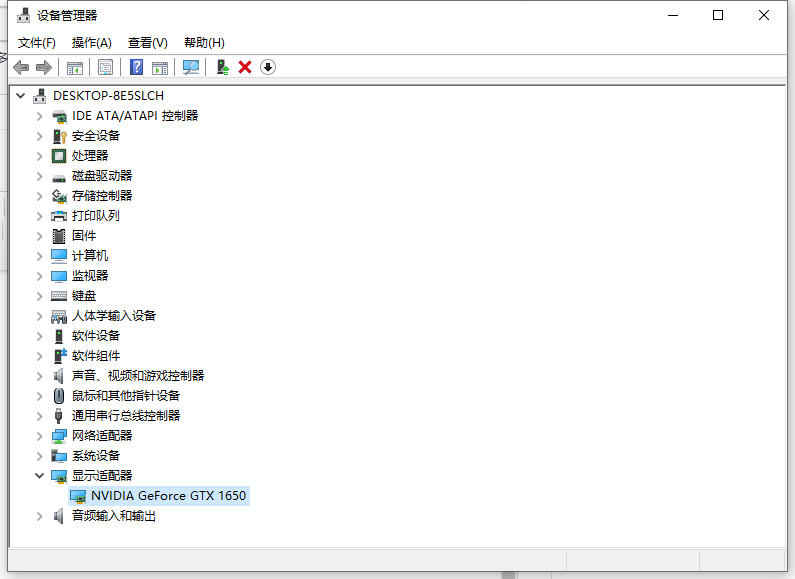
Task: Collapse the DESKTOP-8E5SLCH root node
Action: (21, 96)
